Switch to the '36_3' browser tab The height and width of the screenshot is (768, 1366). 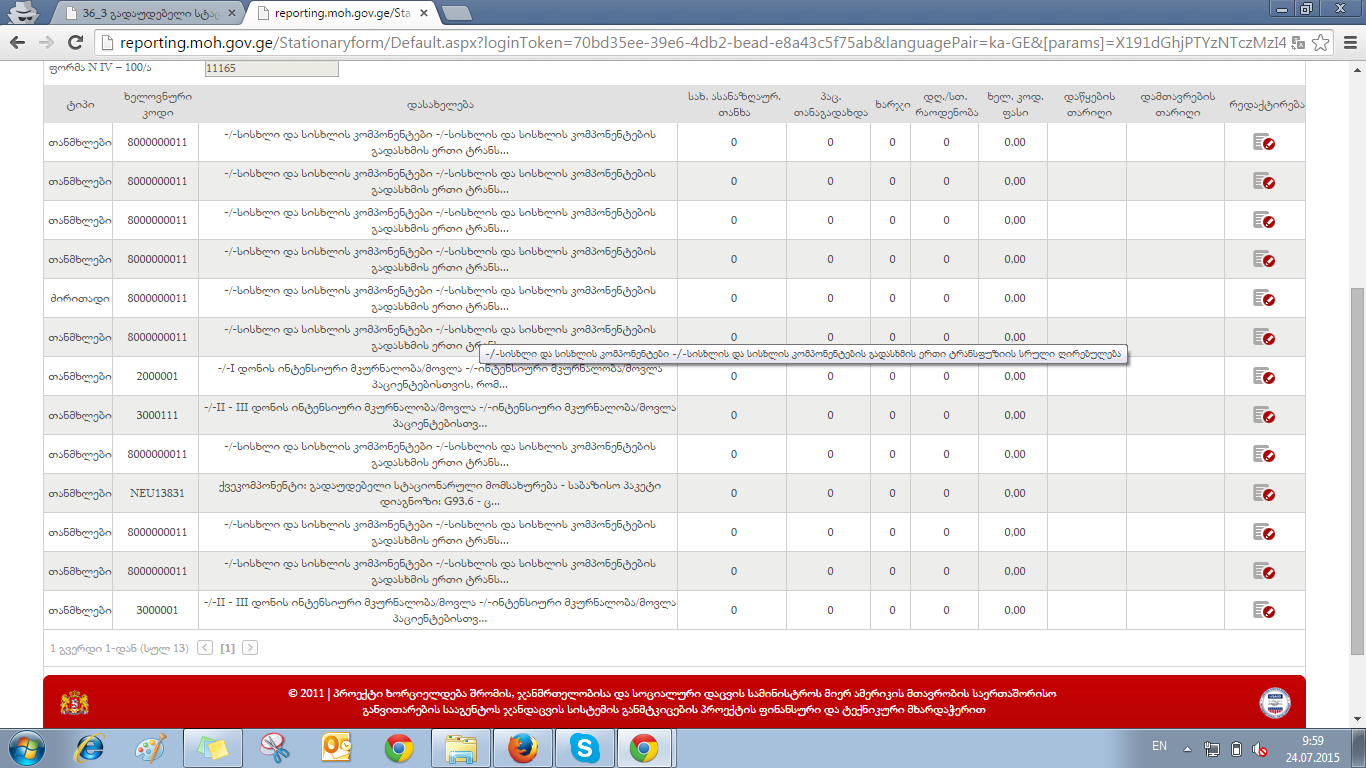[x=150, y=13]
